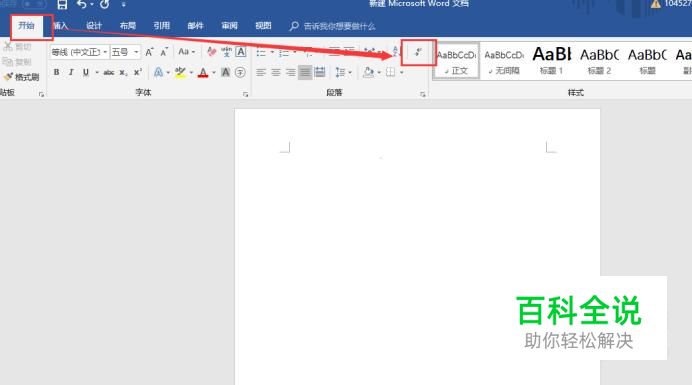
Task: Center the paragraph text
Action: [276, 72]
